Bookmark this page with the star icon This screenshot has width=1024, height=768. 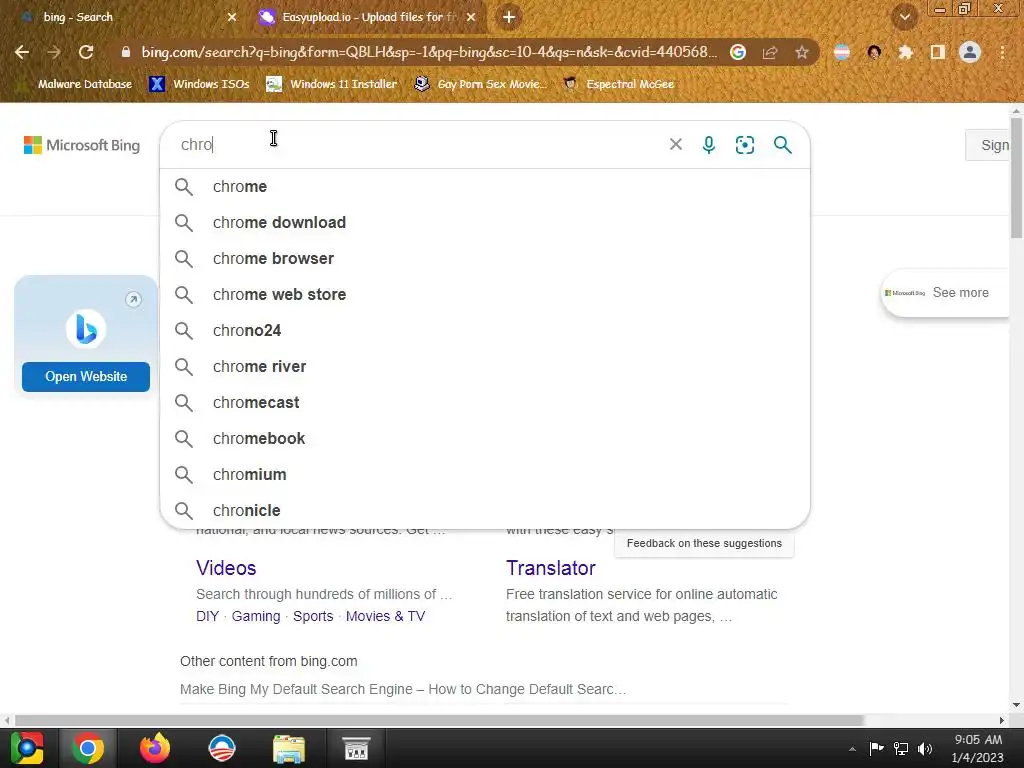pyautogui.click(x=802, y=52)
